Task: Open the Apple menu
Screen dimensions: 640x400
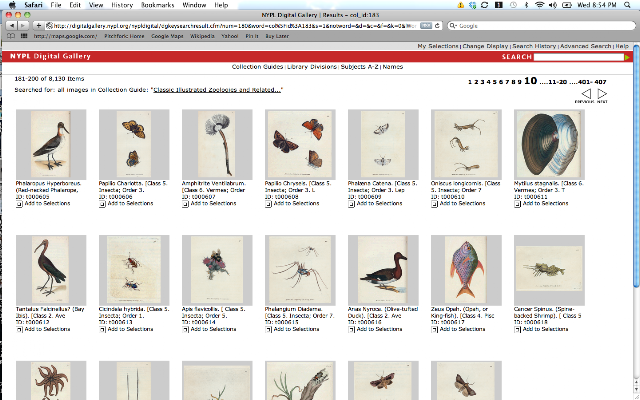Action: (12, 5)
